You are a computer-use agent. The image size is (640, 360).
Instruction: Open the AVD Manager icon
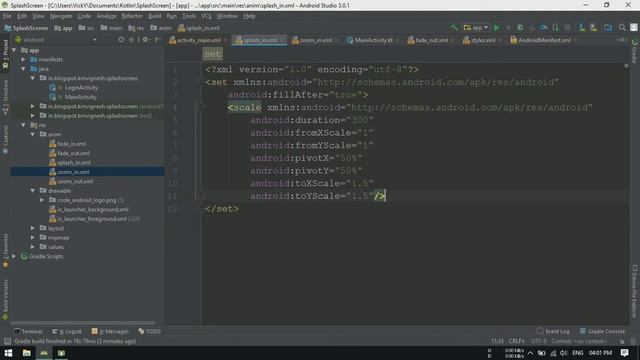[x=582, y=28]
